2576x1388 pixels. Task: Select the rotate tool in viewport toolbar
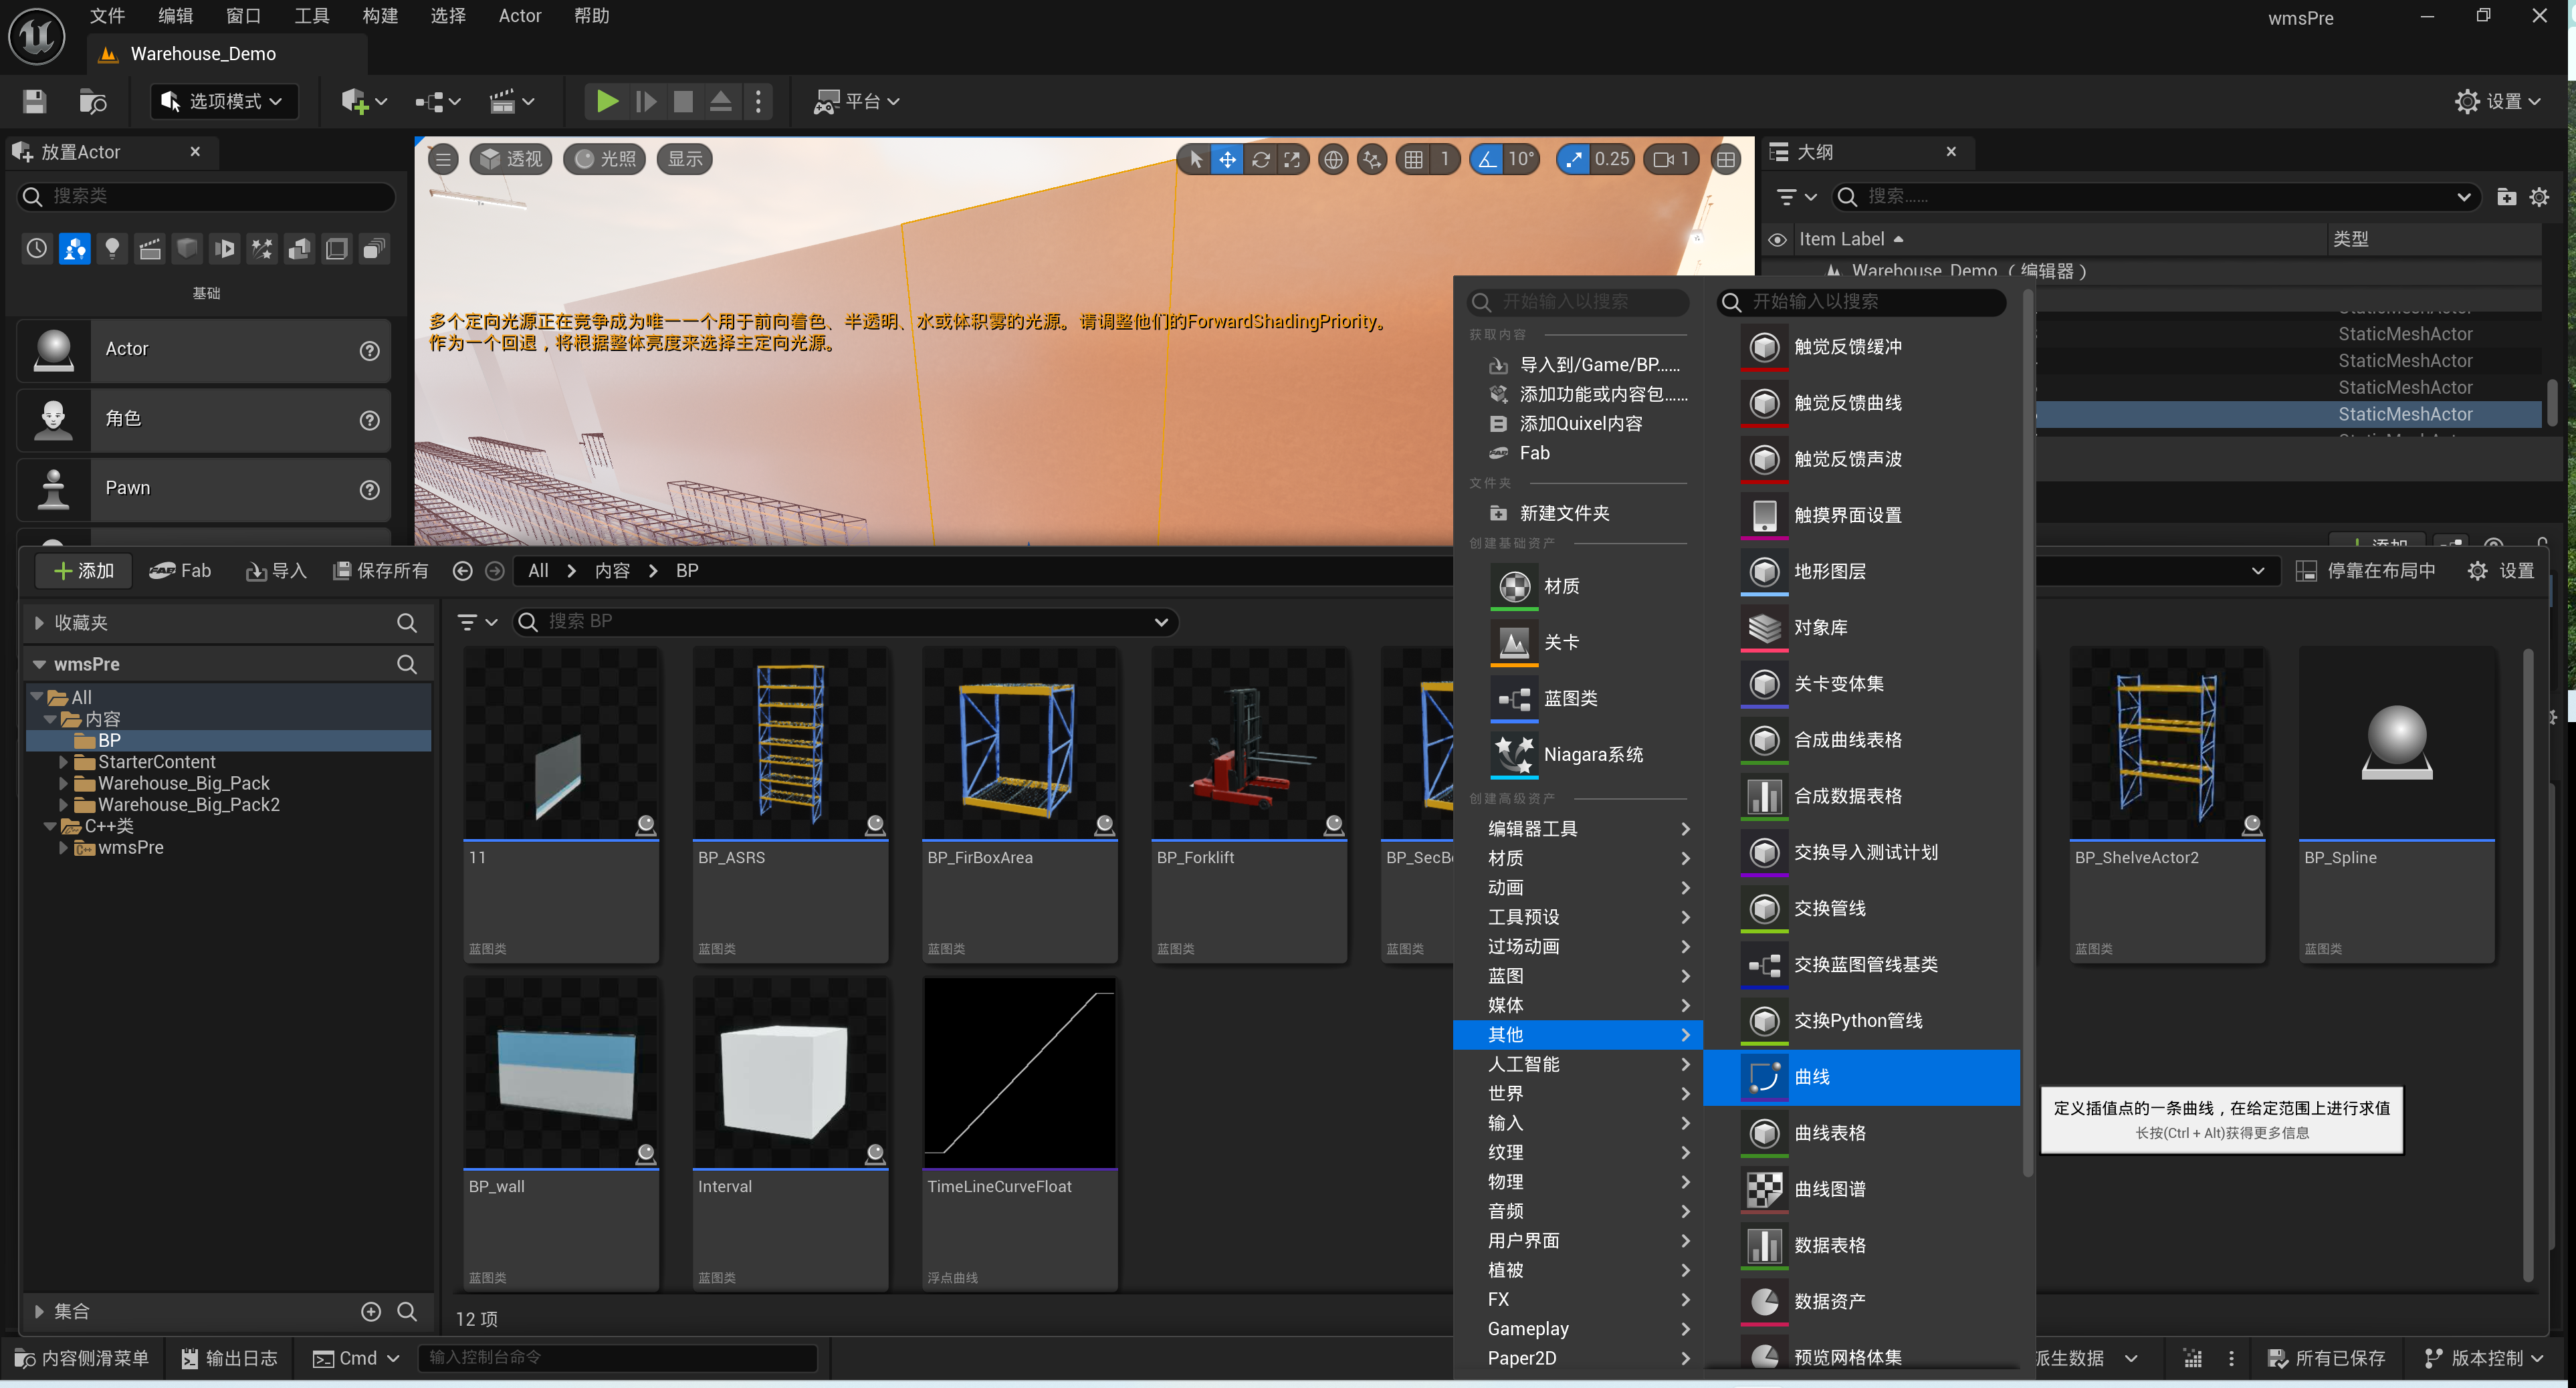click(1260, 159)
